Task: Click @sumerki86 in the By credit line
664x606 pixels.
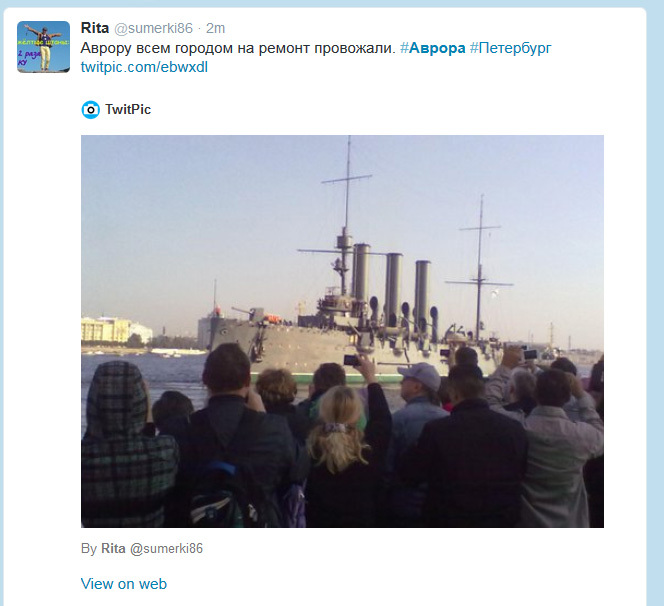Action: pyautogui.click(x=166, y=549)
